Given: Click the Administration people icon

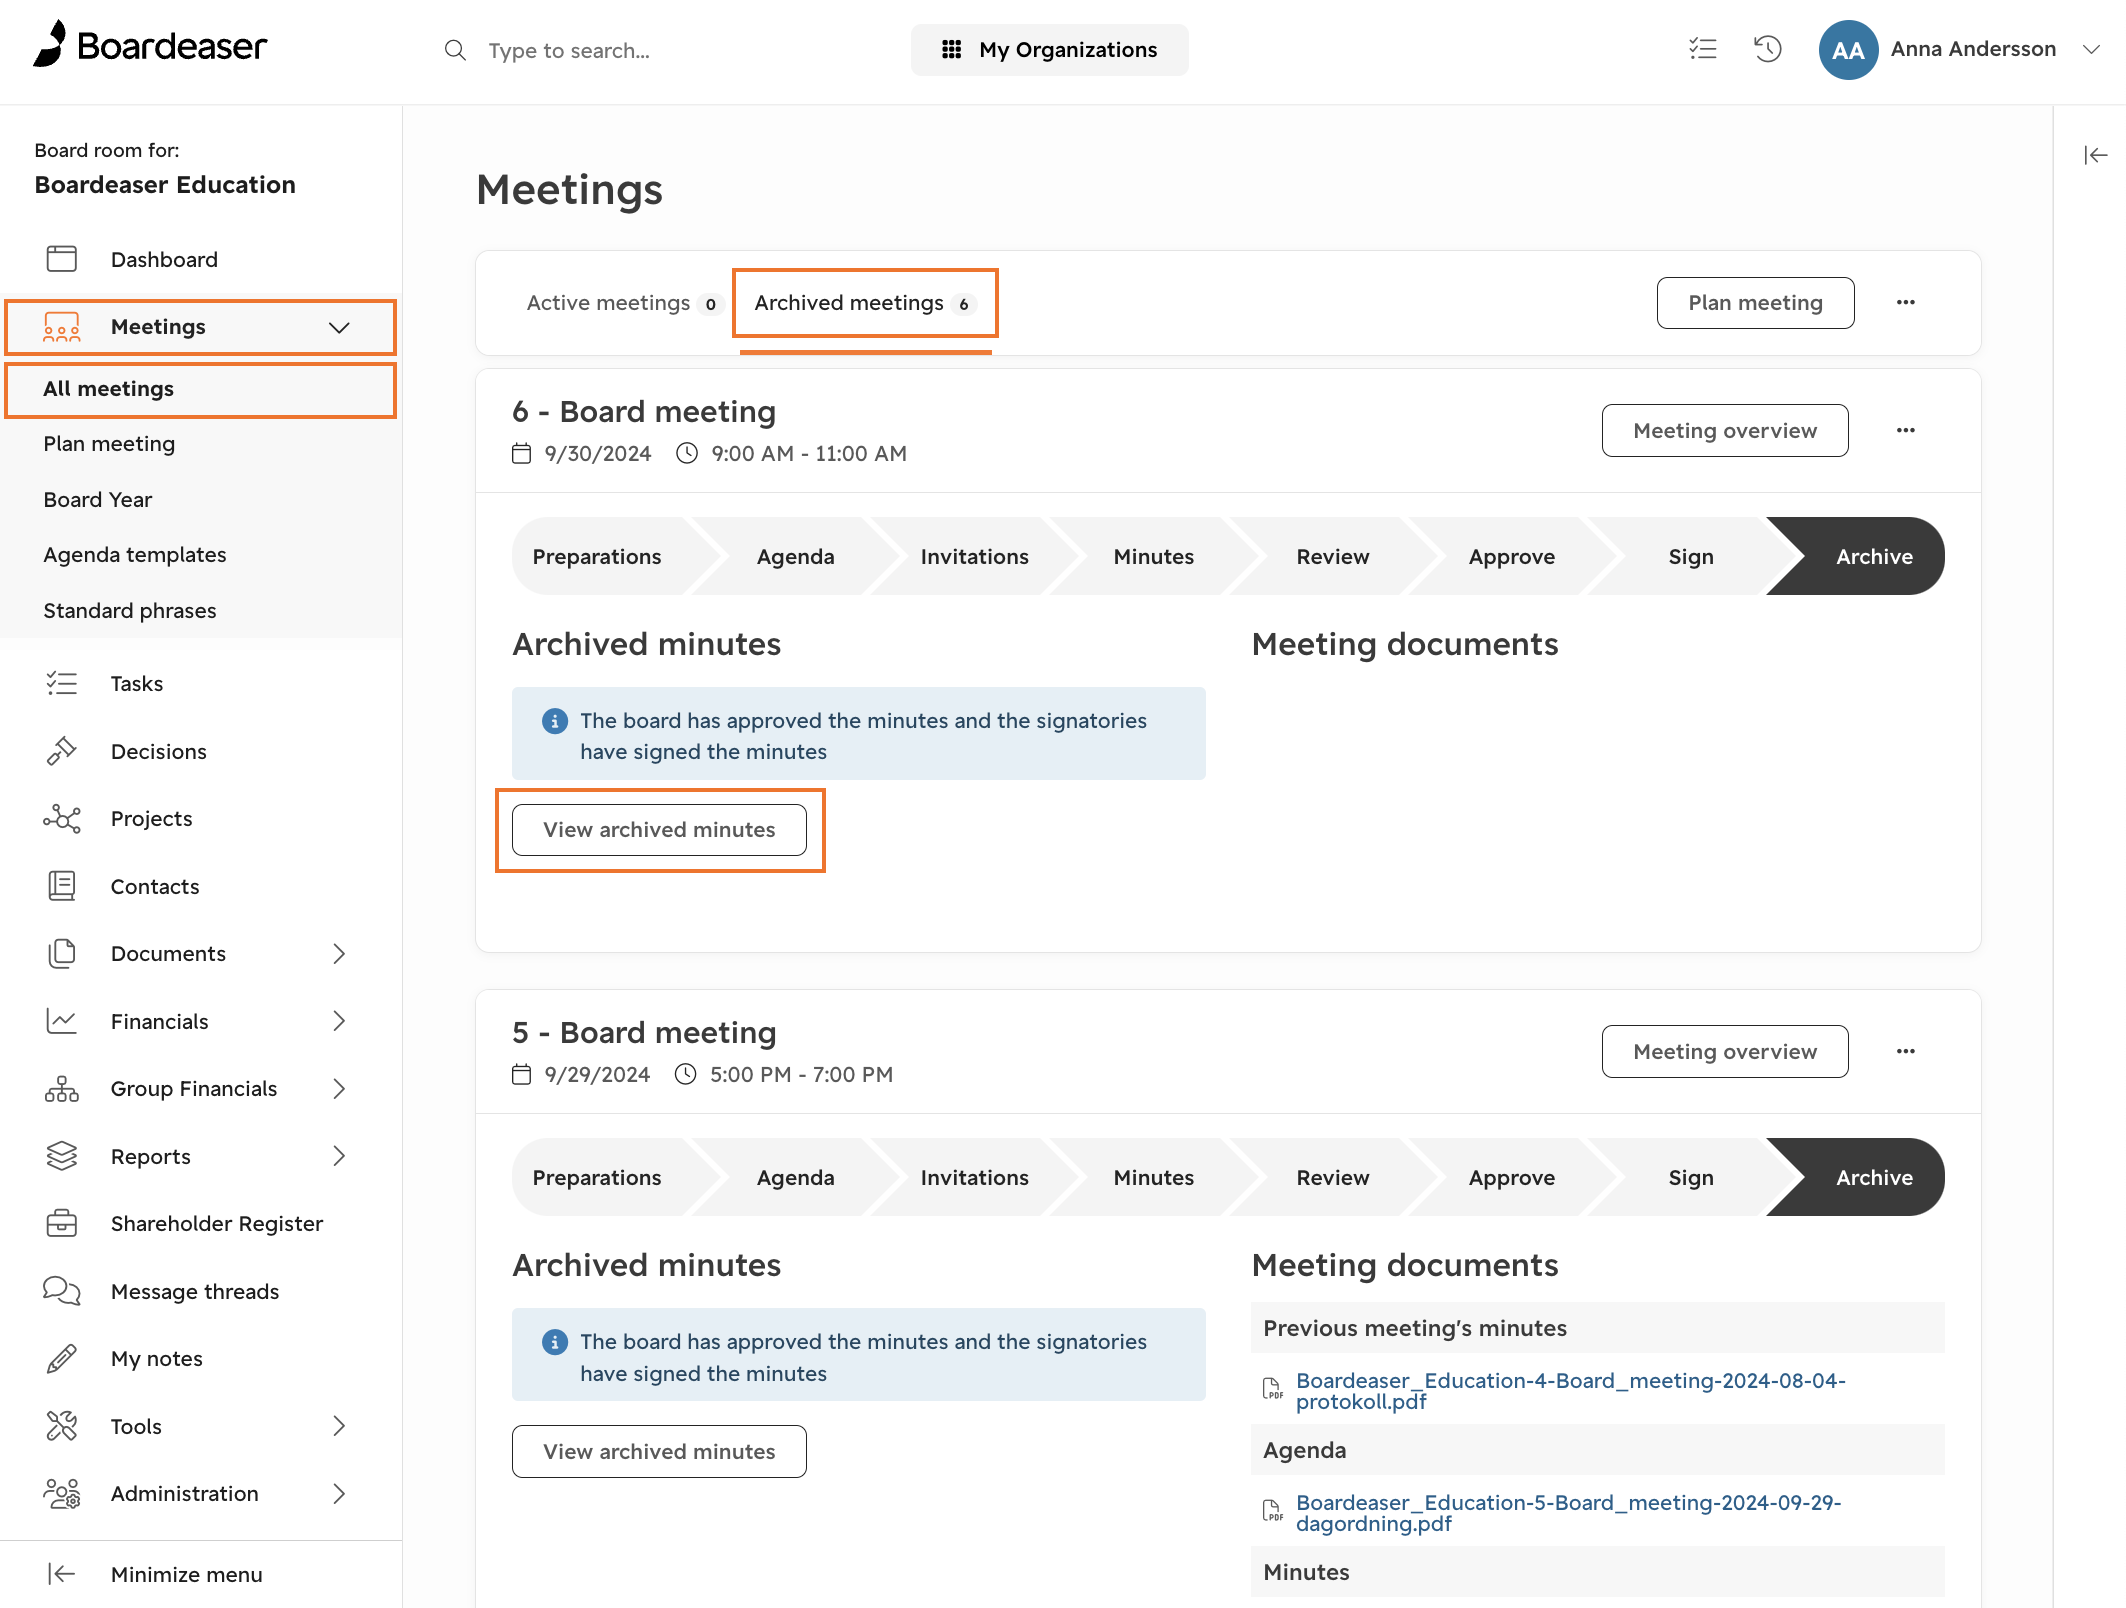Looking at the screenshot, I should (x=62, y=1494).
